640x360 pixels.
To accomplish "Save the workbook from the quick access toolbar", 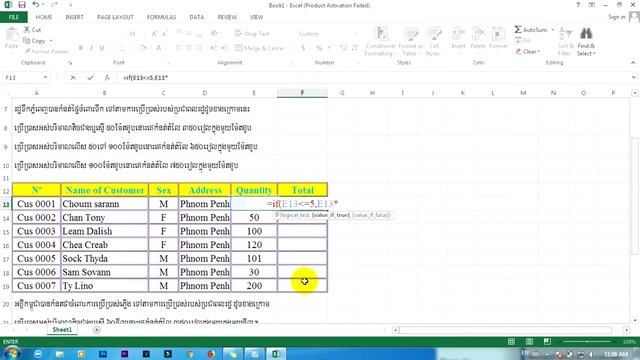I will [x=22, y=5].
